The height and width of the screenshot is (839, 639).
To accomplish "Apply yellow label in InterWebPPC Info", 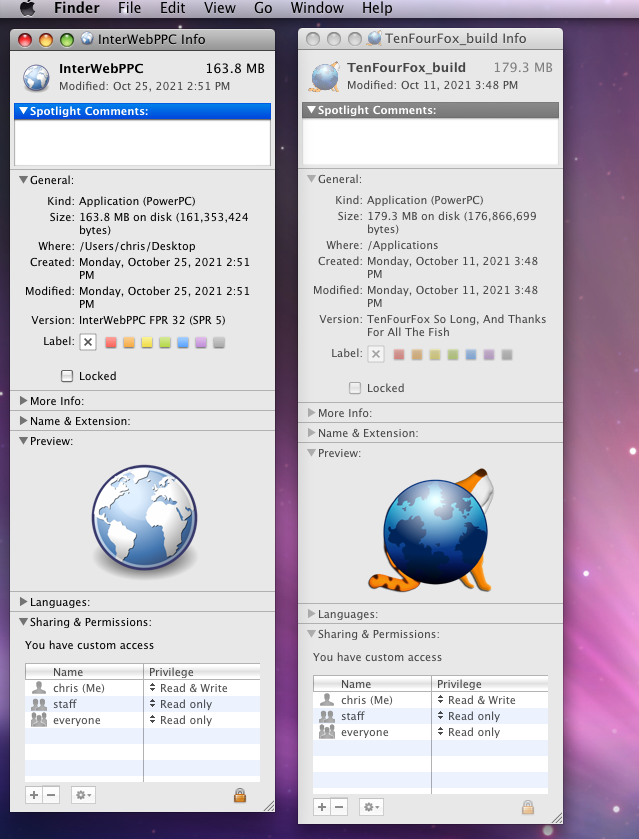I will (147, 342).
